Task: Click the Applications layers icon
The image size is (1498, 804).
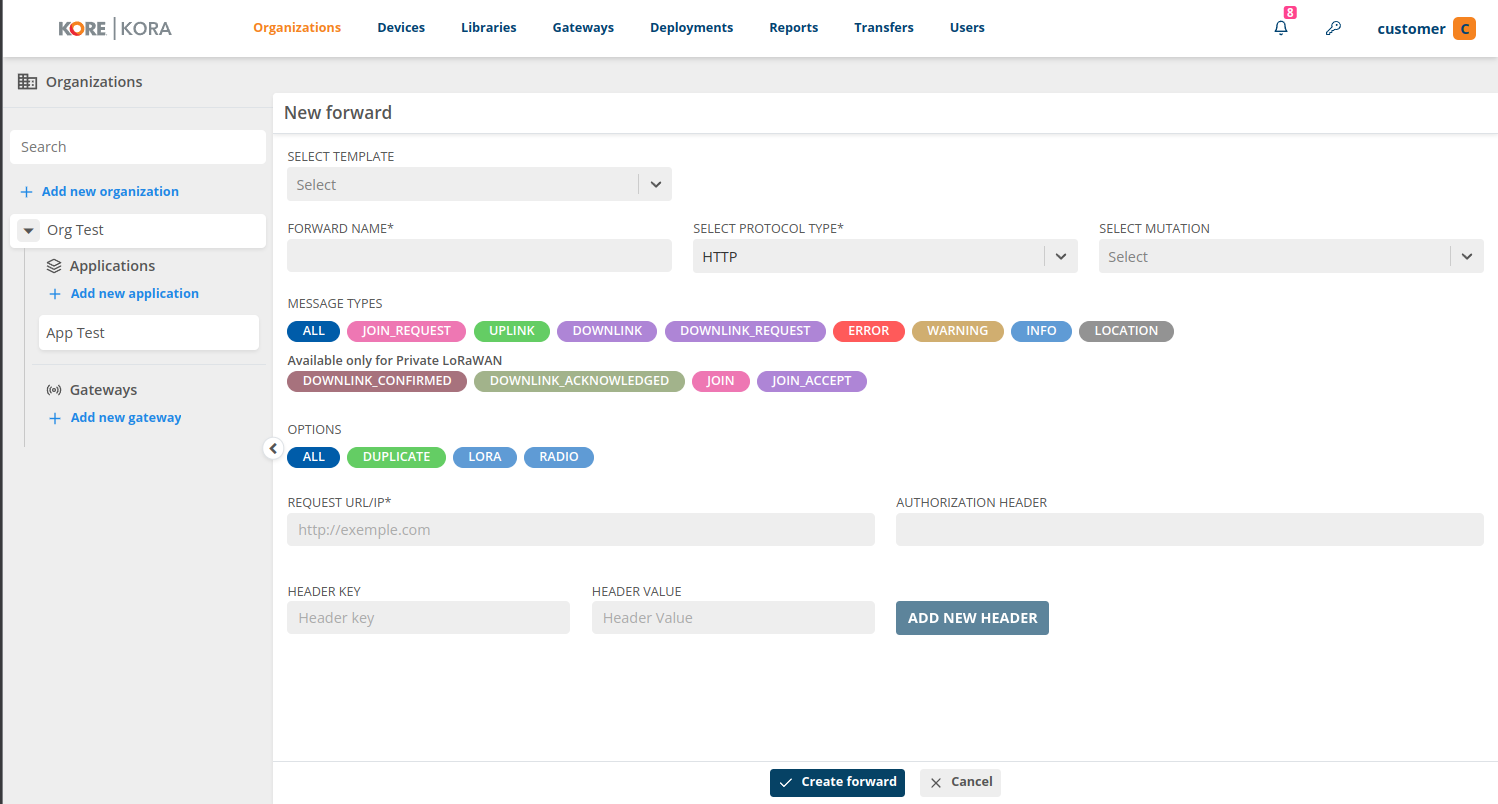Action: coord(55,266)
